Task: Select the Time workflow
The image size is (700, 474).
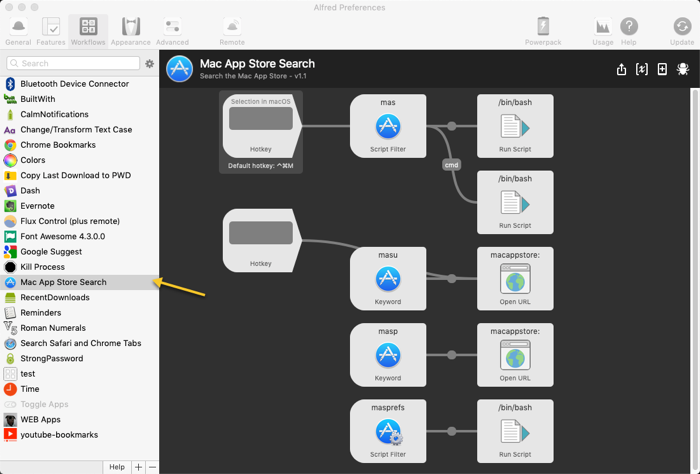Action: (x=79, y=389)
